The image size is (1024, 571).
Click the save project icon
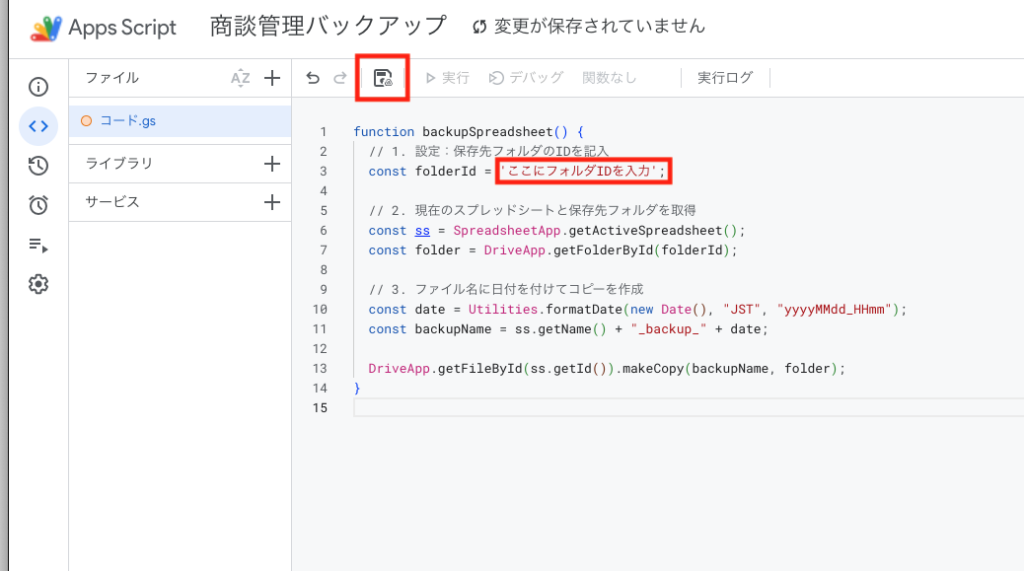382,78
